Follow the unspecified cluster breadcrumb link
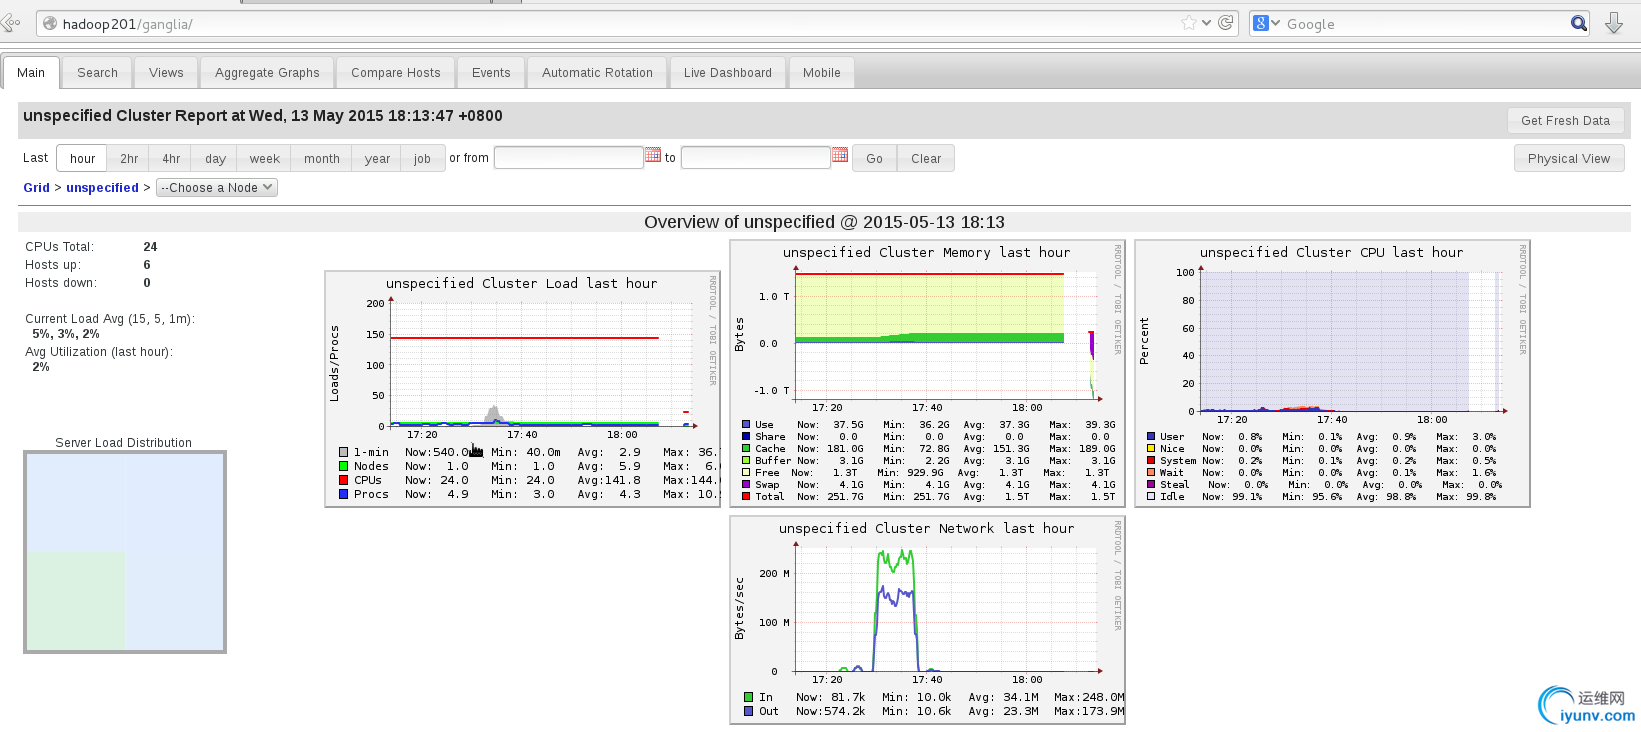1641x732 pixels. coord(102,187)
